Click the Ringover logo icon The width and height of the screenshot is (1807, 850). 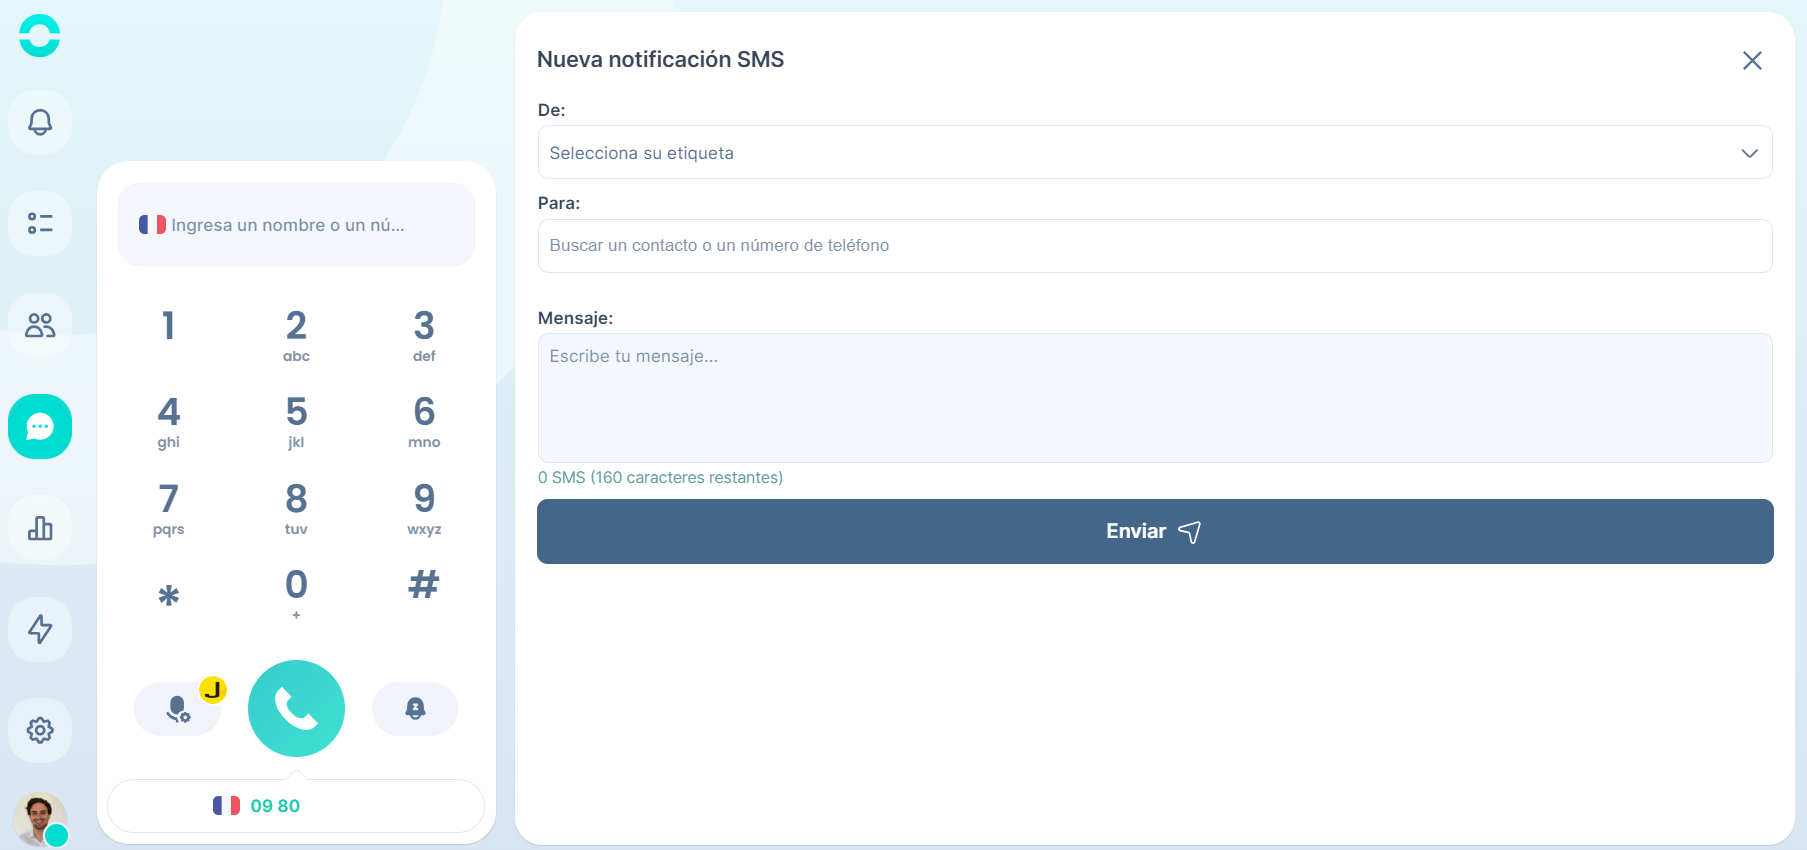(40, 36)
